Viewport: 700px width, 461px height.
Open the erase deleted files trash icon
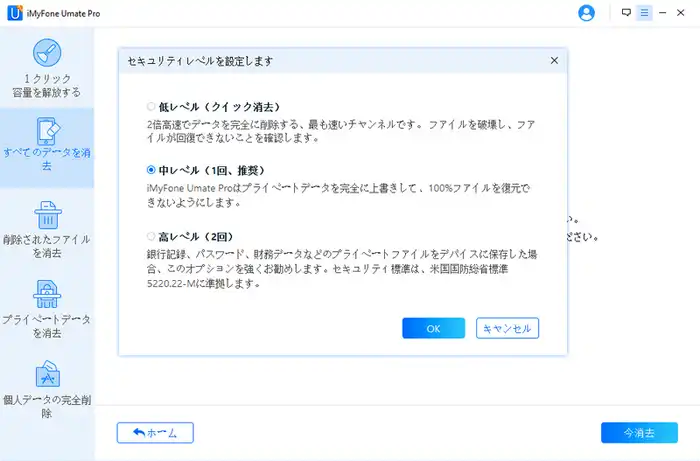(47, 216)
